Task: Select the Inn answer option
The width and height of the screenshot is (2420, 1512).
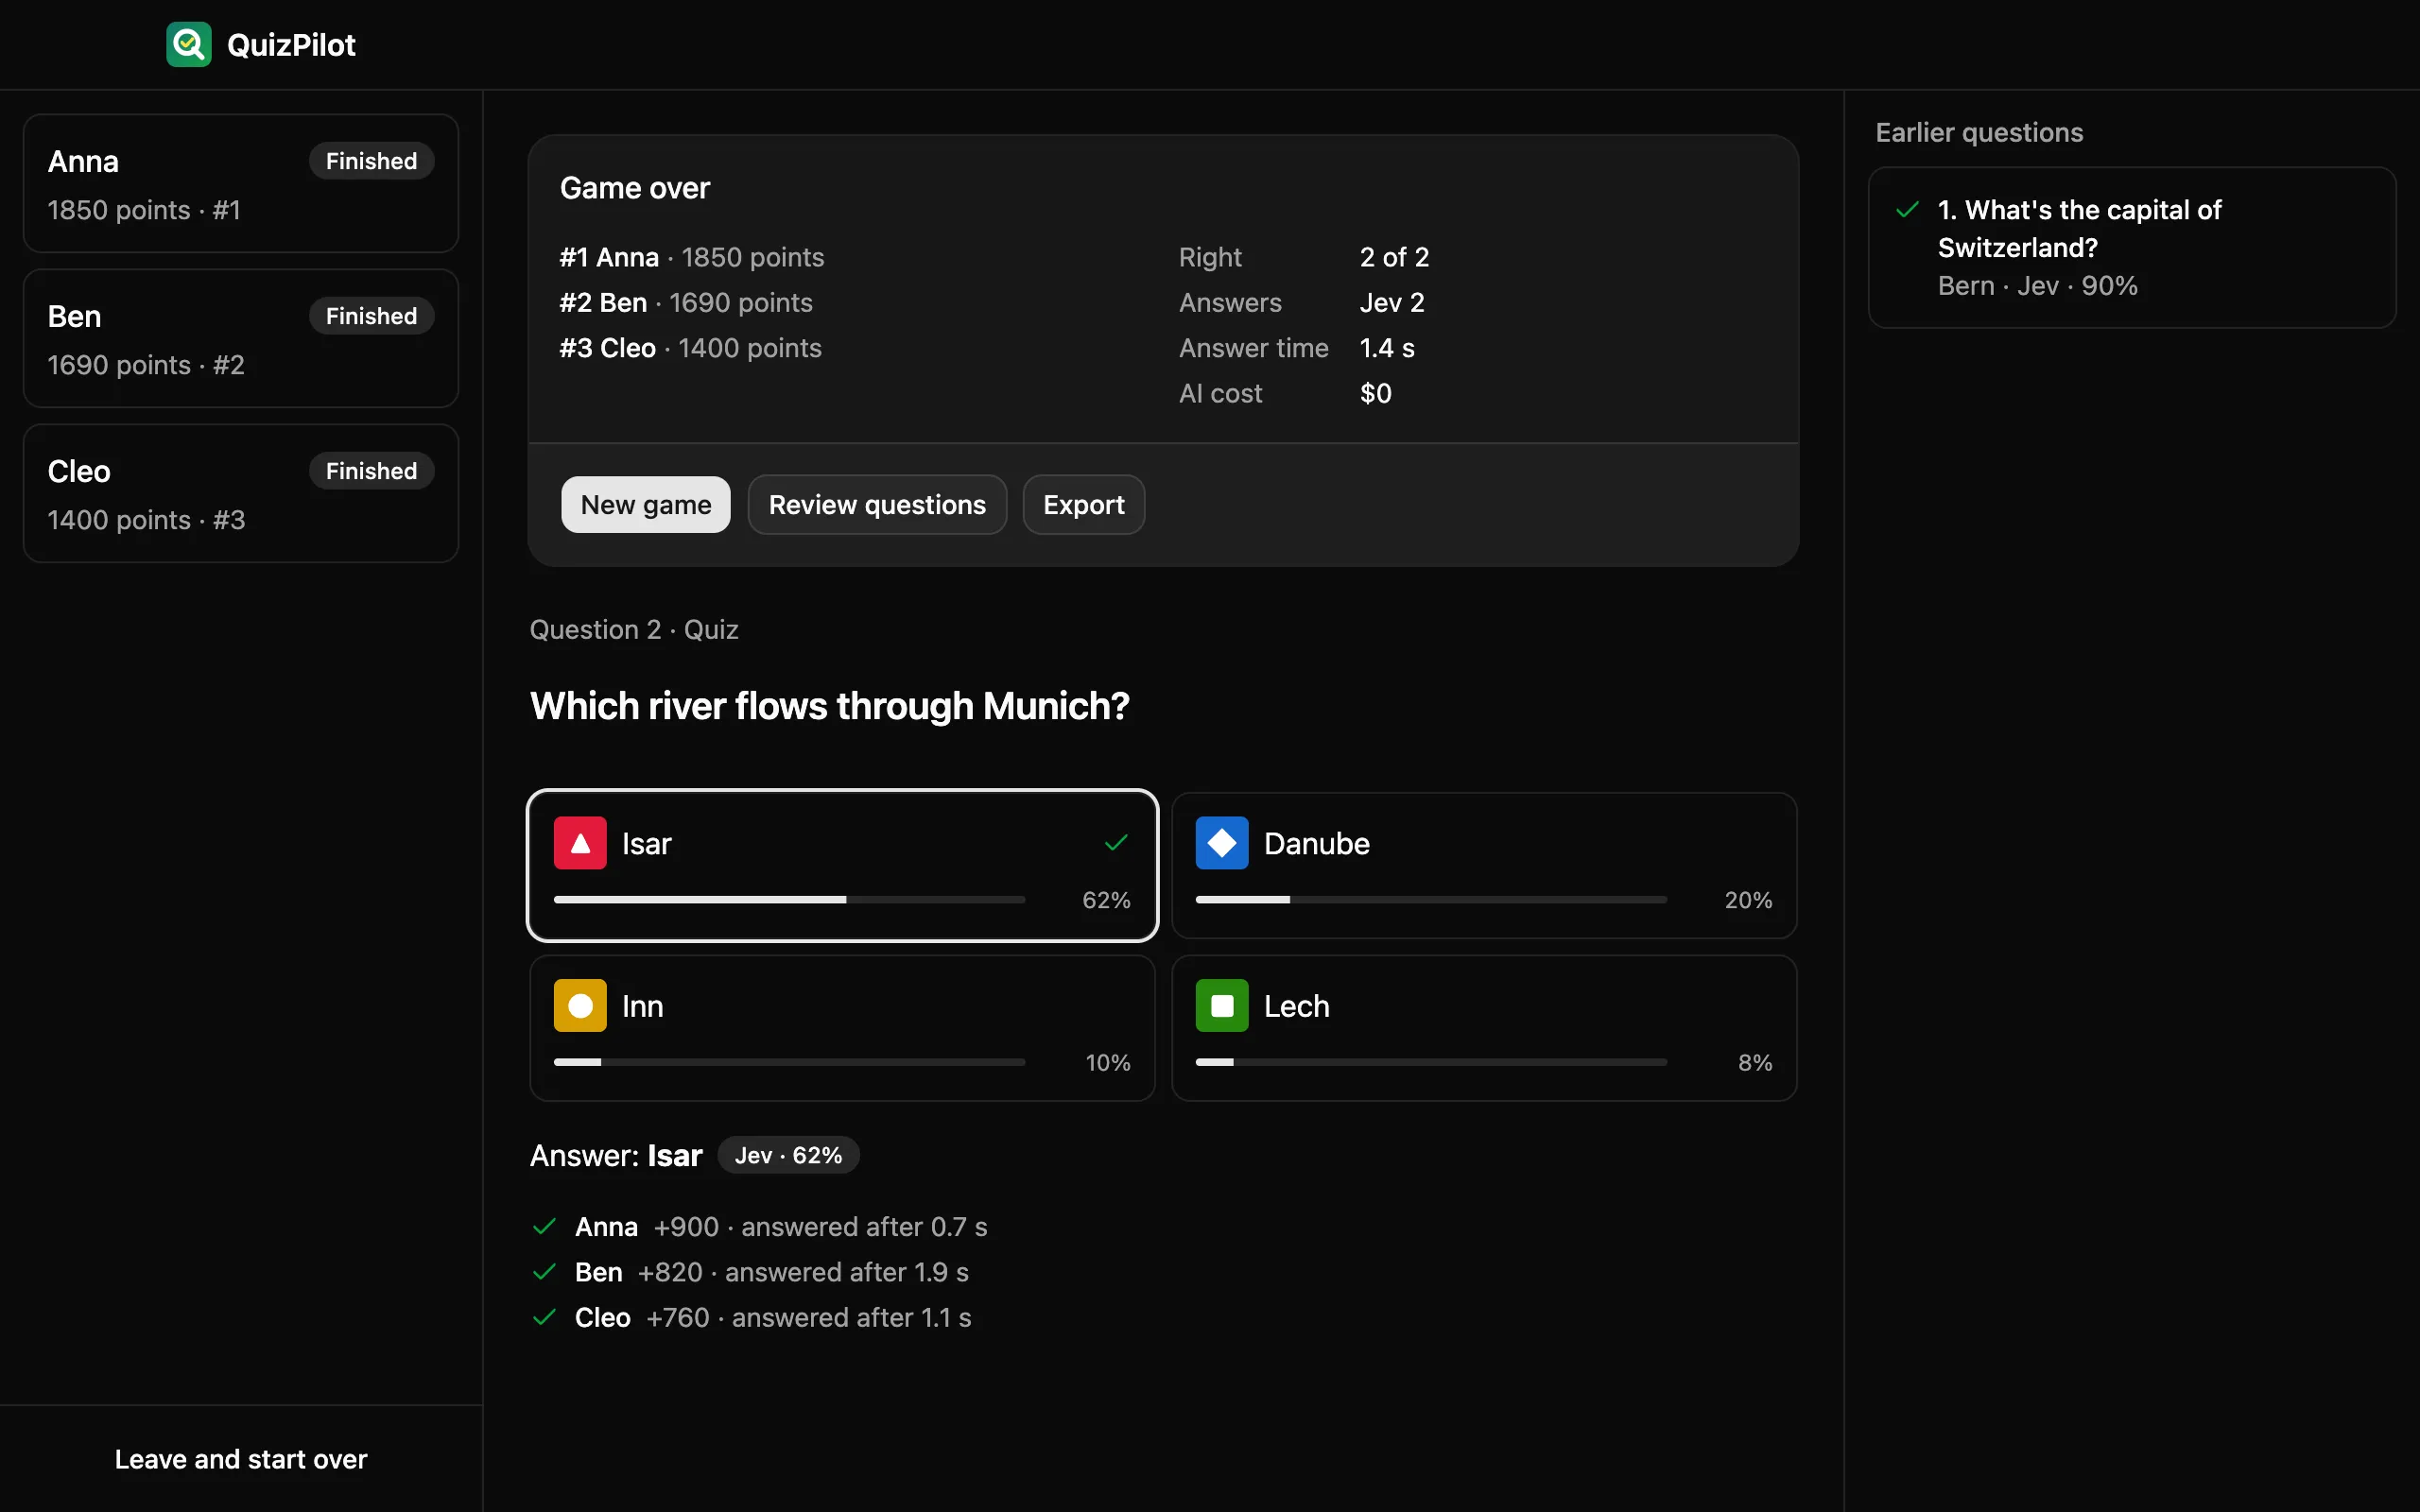Action: pyautogui.click(x=842, y=1028)
